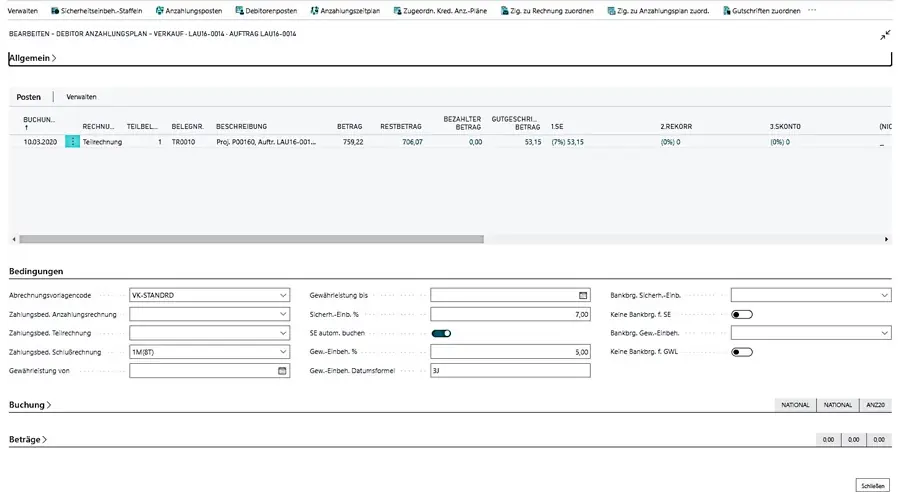The width and height of the screenshot is (900, 502).
Task: Expand the Beträge section
Action: pyautogui.click(x=28, y=439)
